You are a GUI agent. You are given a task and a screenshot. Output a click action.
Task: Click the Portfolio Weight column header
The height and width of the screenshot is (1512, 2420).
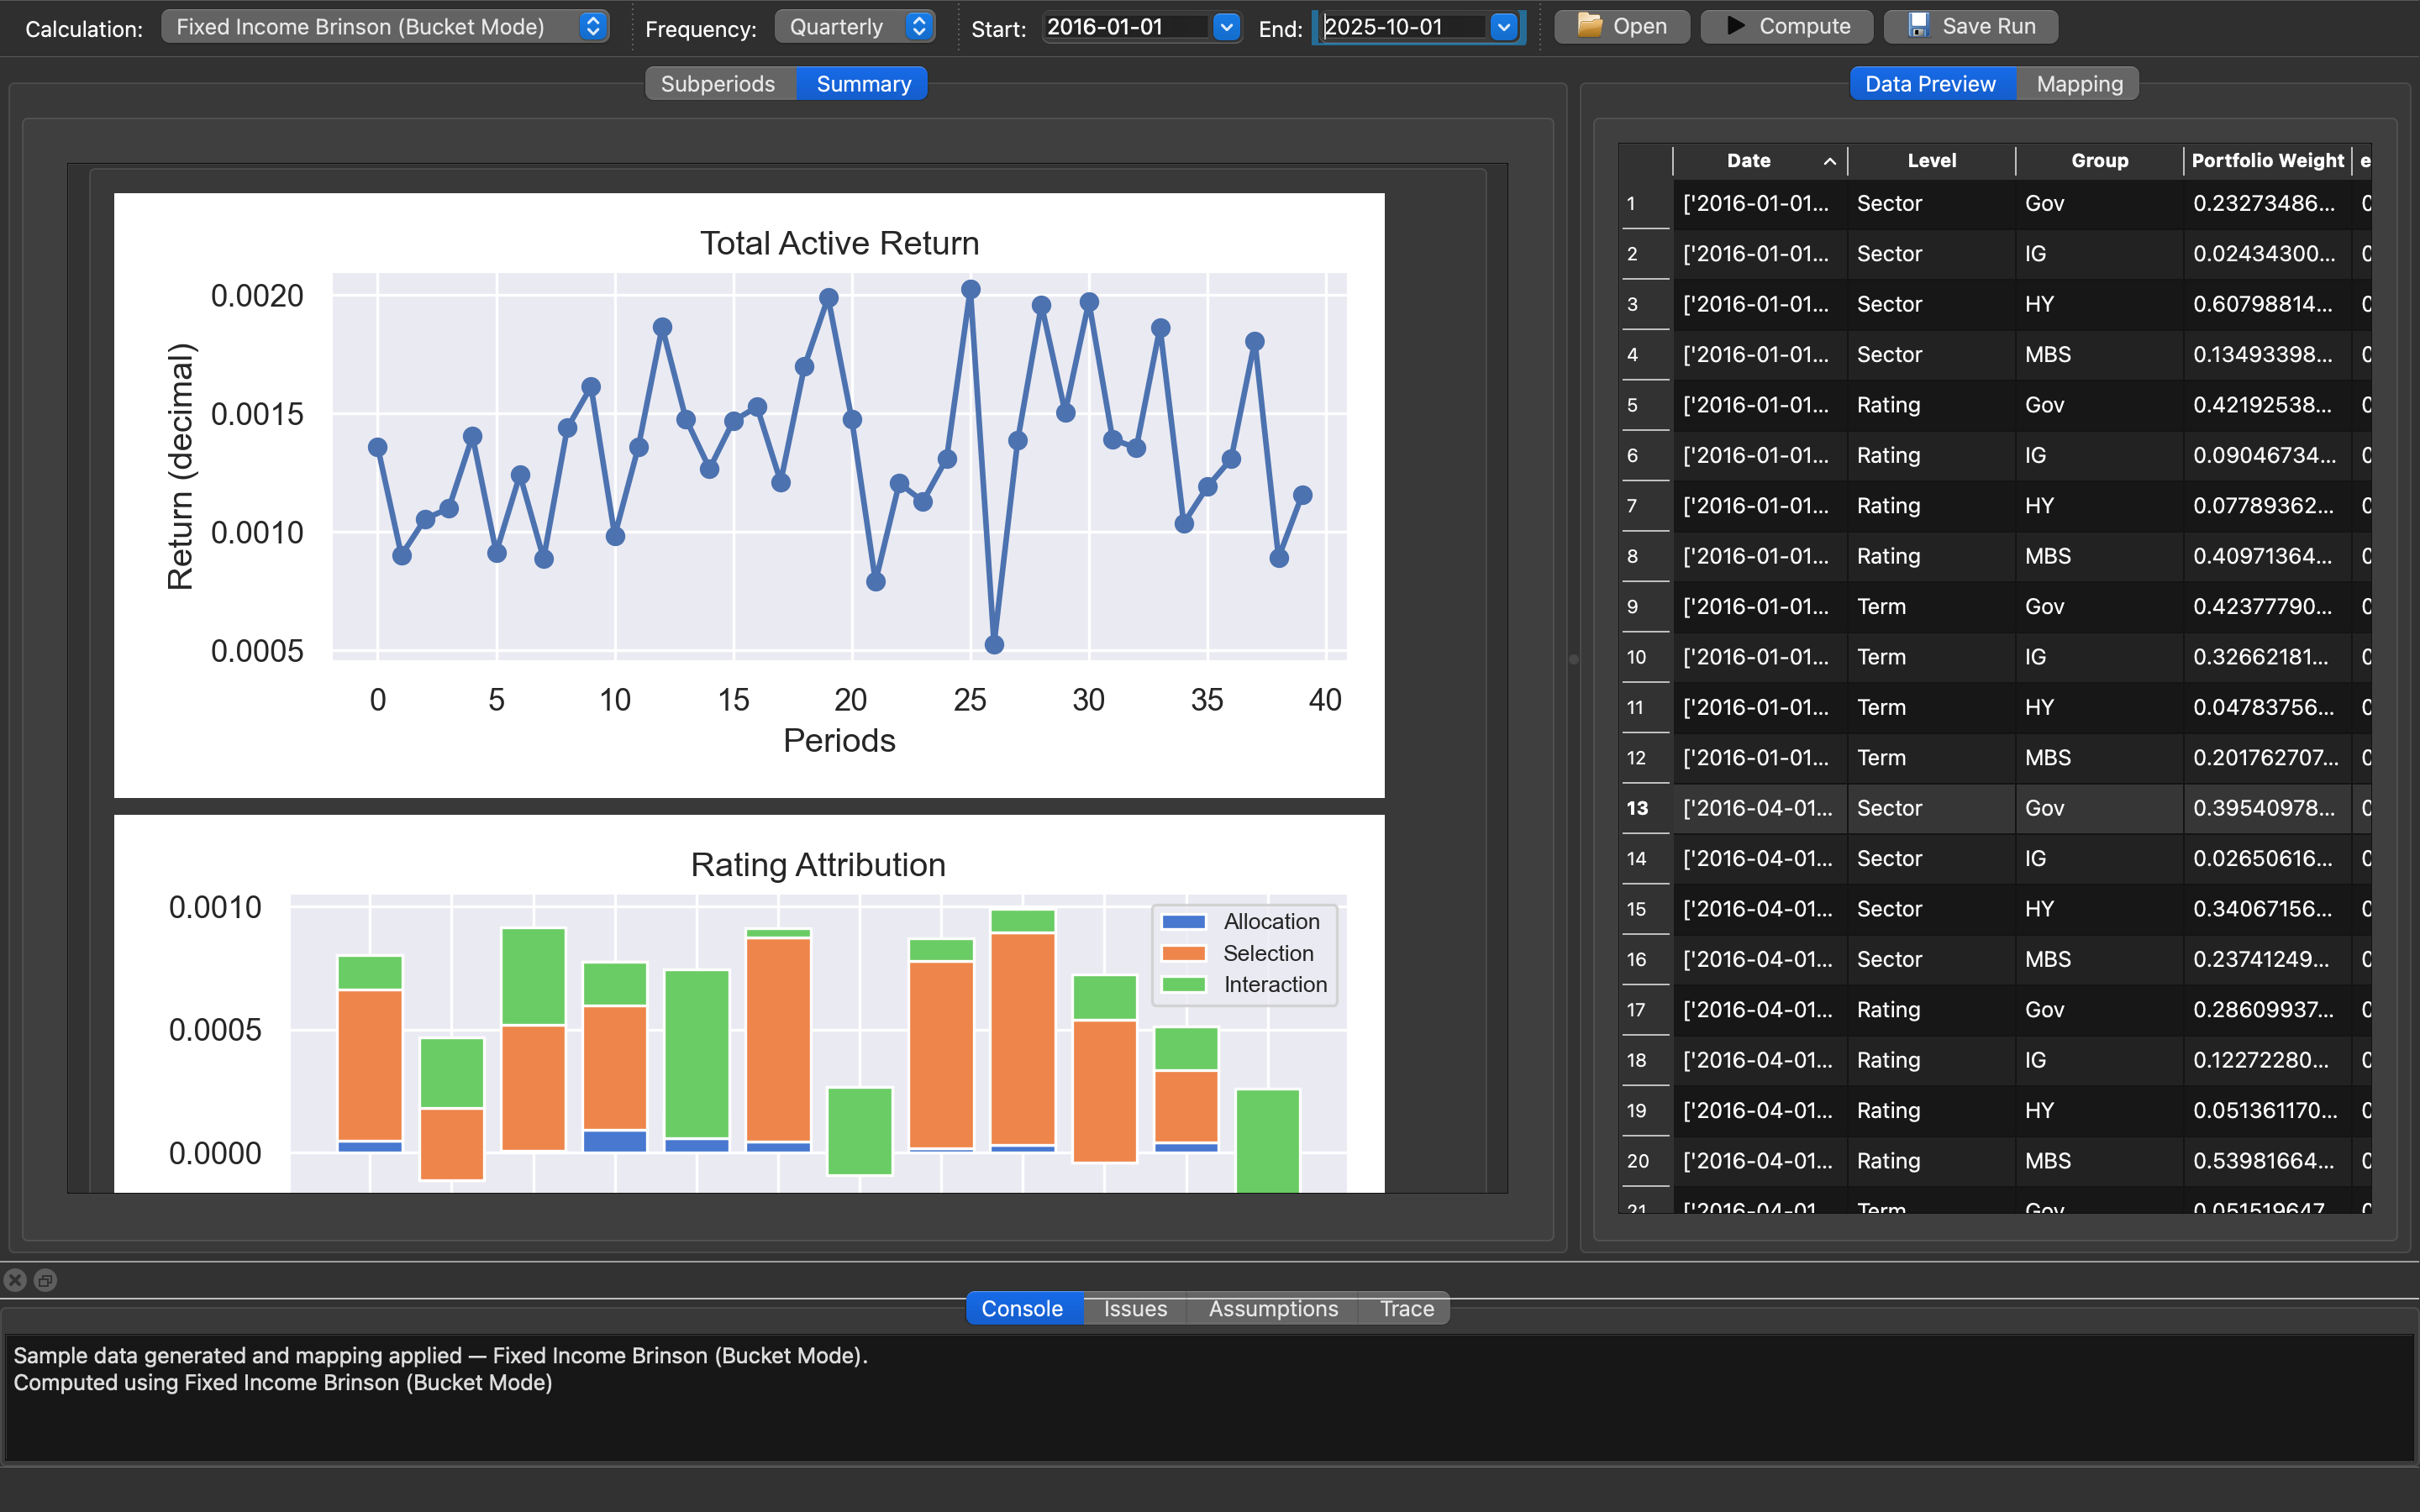(2266, 161)
